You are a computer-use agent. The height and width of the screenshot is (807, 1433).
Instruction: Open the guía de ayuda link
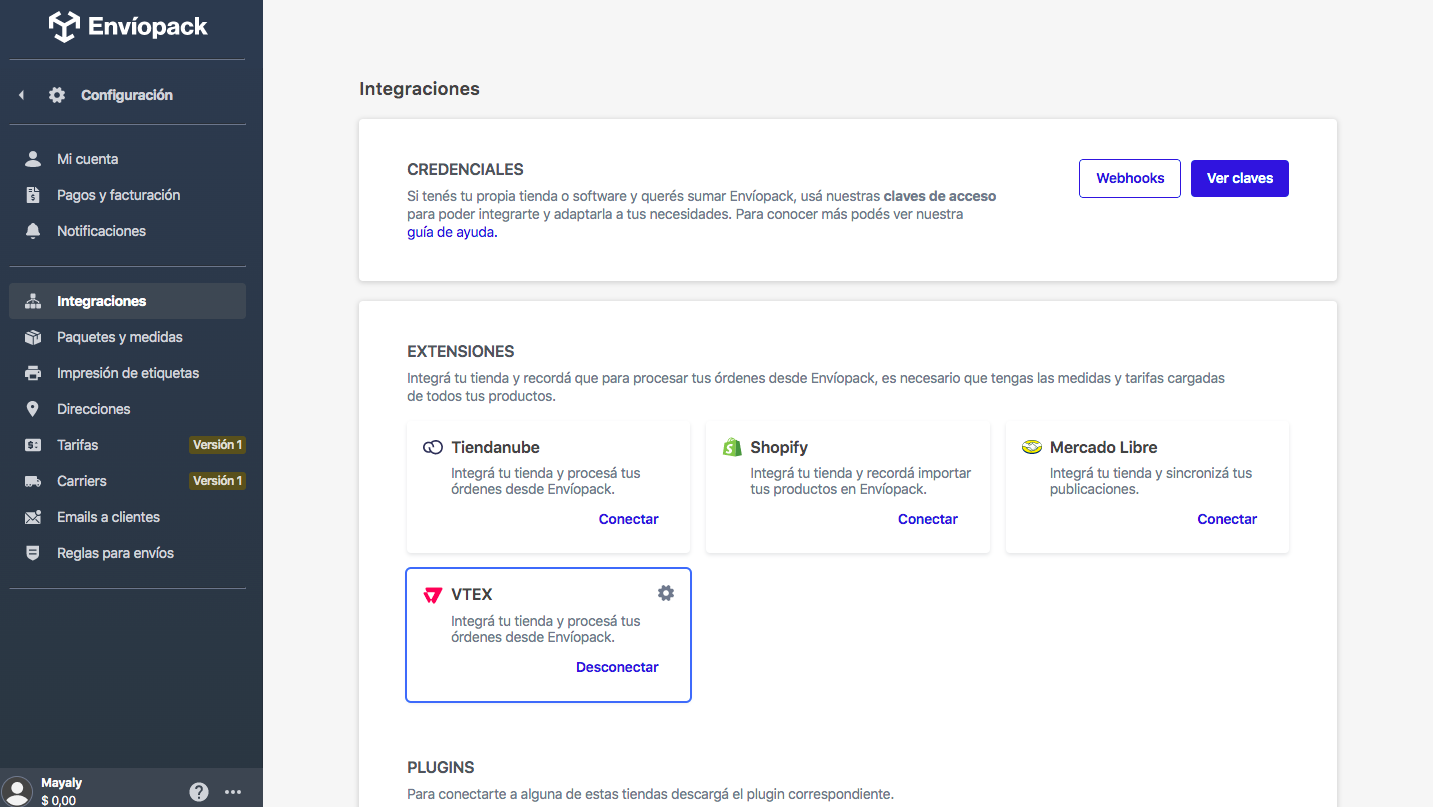[x=451, y=232]
